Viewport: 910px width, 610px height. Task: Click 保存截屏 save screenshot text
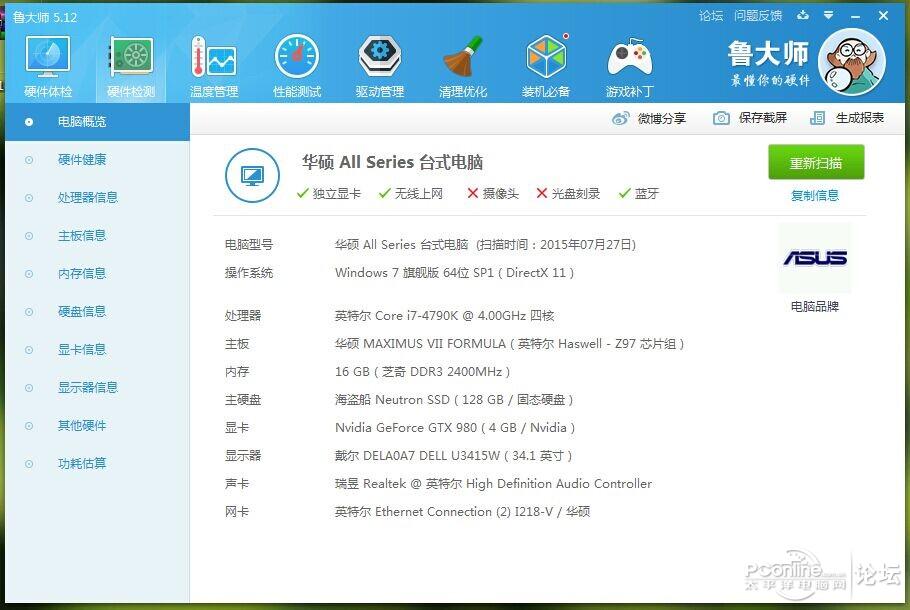763,118
